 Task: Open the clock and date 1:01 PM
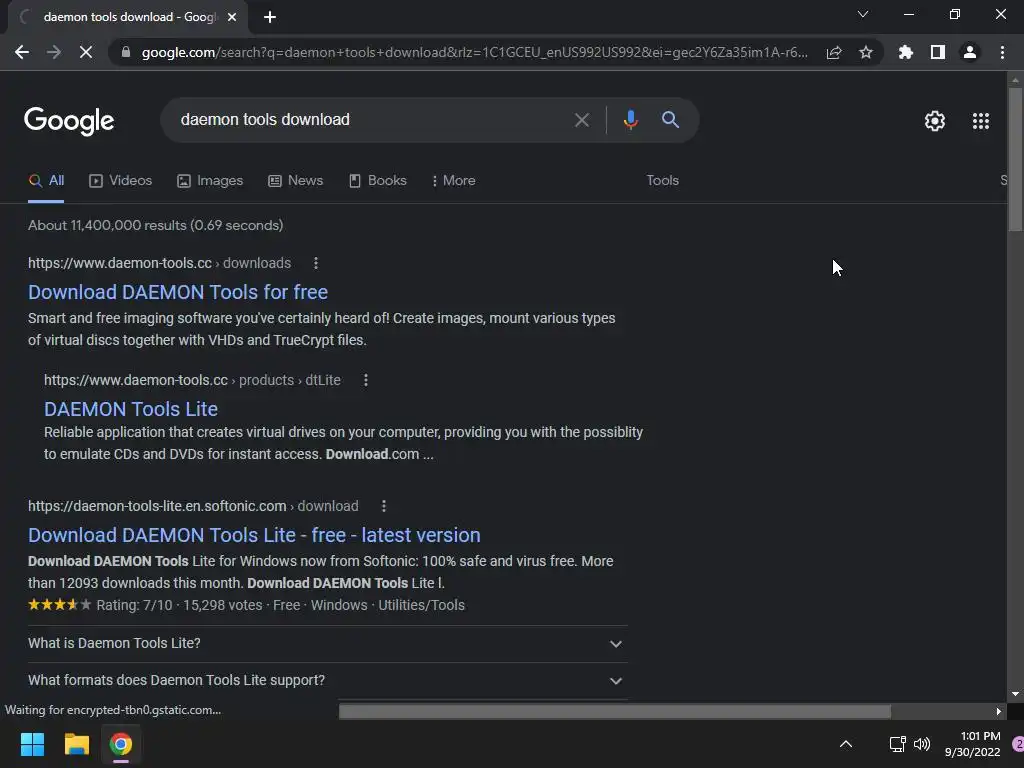click(x=972, y=744)
